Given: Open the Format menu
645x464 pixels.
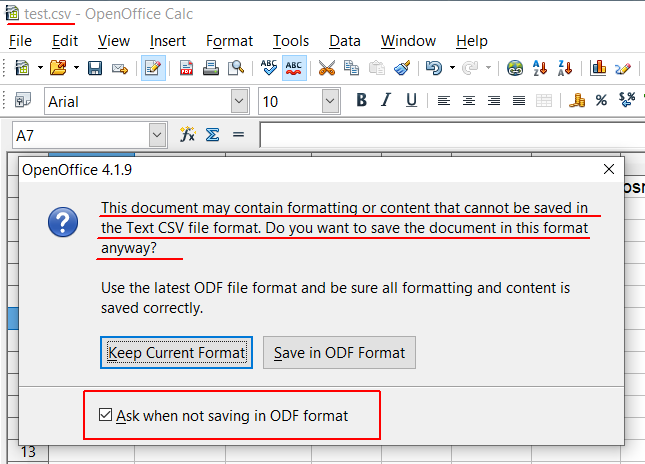Looking at the screenshot, I should [229, 41].
